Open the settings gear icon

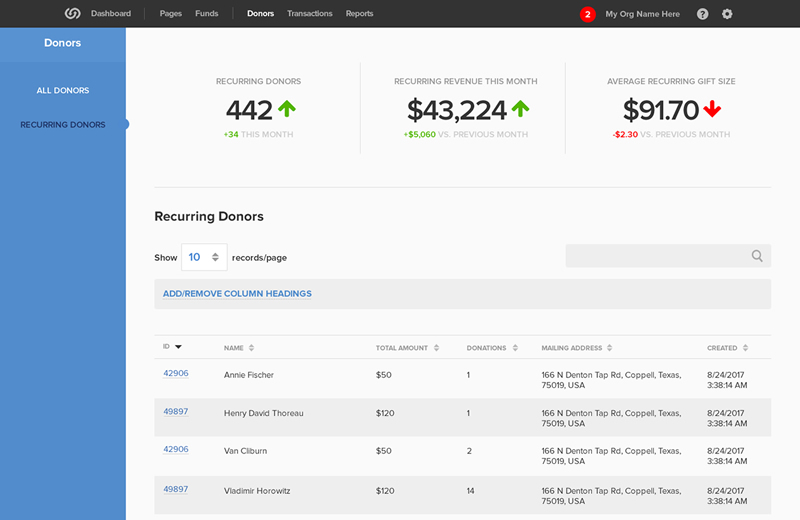(727, 14)
